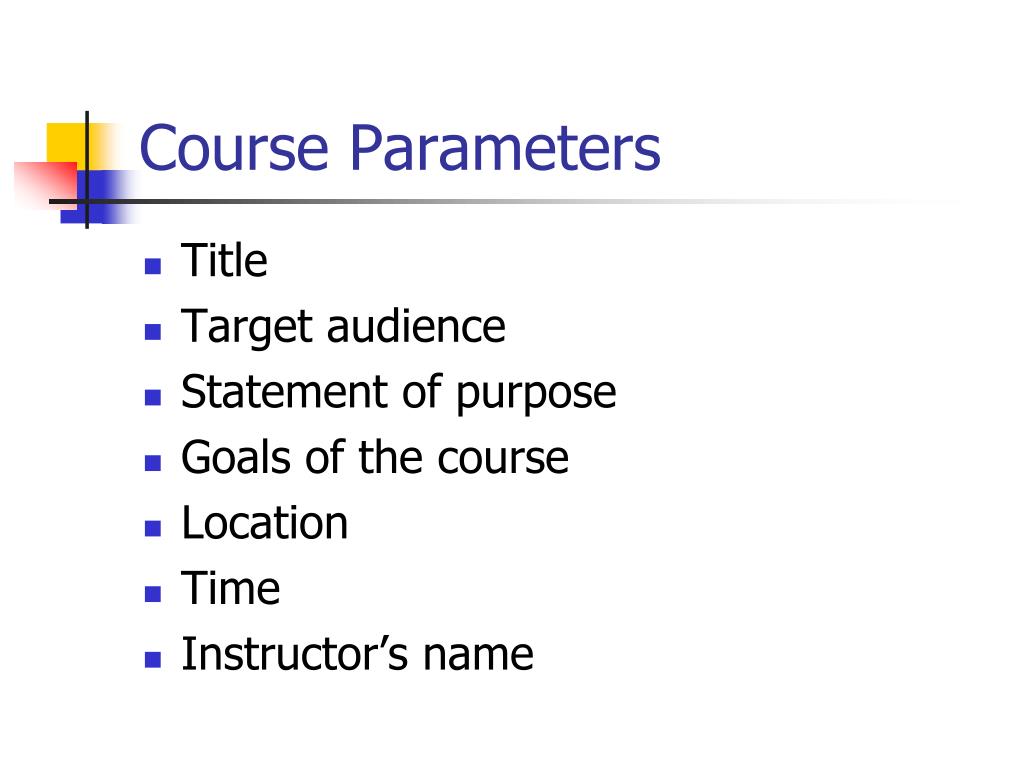Screen dimensions: 1024x768
Task: Click the word Parameters in the heading
Action: pos(505,148)
